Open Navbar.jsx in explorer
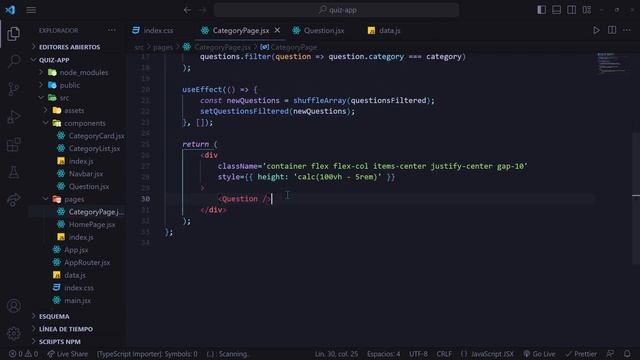The height and width of the screenshot is (360, 640). tap(85, 174)
